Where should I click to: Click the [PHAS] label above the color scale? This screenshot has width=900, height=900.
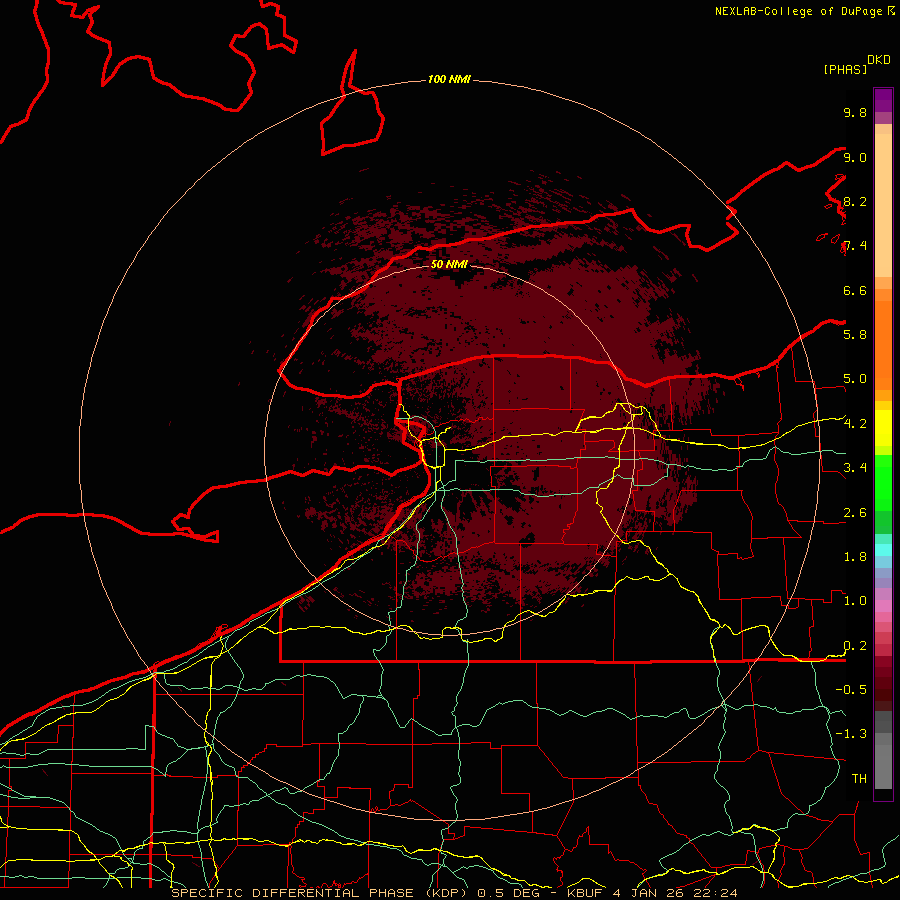coord(845,69)
